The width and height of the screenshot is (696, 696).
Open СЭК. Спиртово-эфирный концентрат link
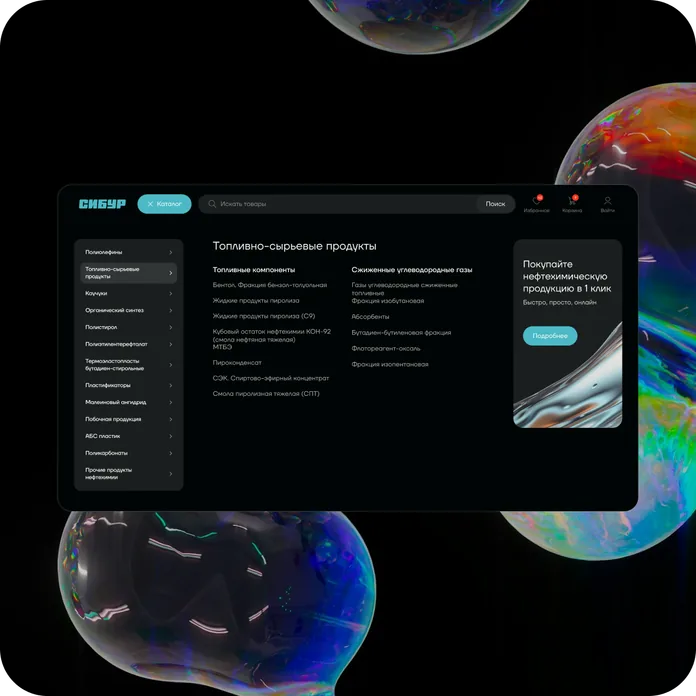point(271,378)
